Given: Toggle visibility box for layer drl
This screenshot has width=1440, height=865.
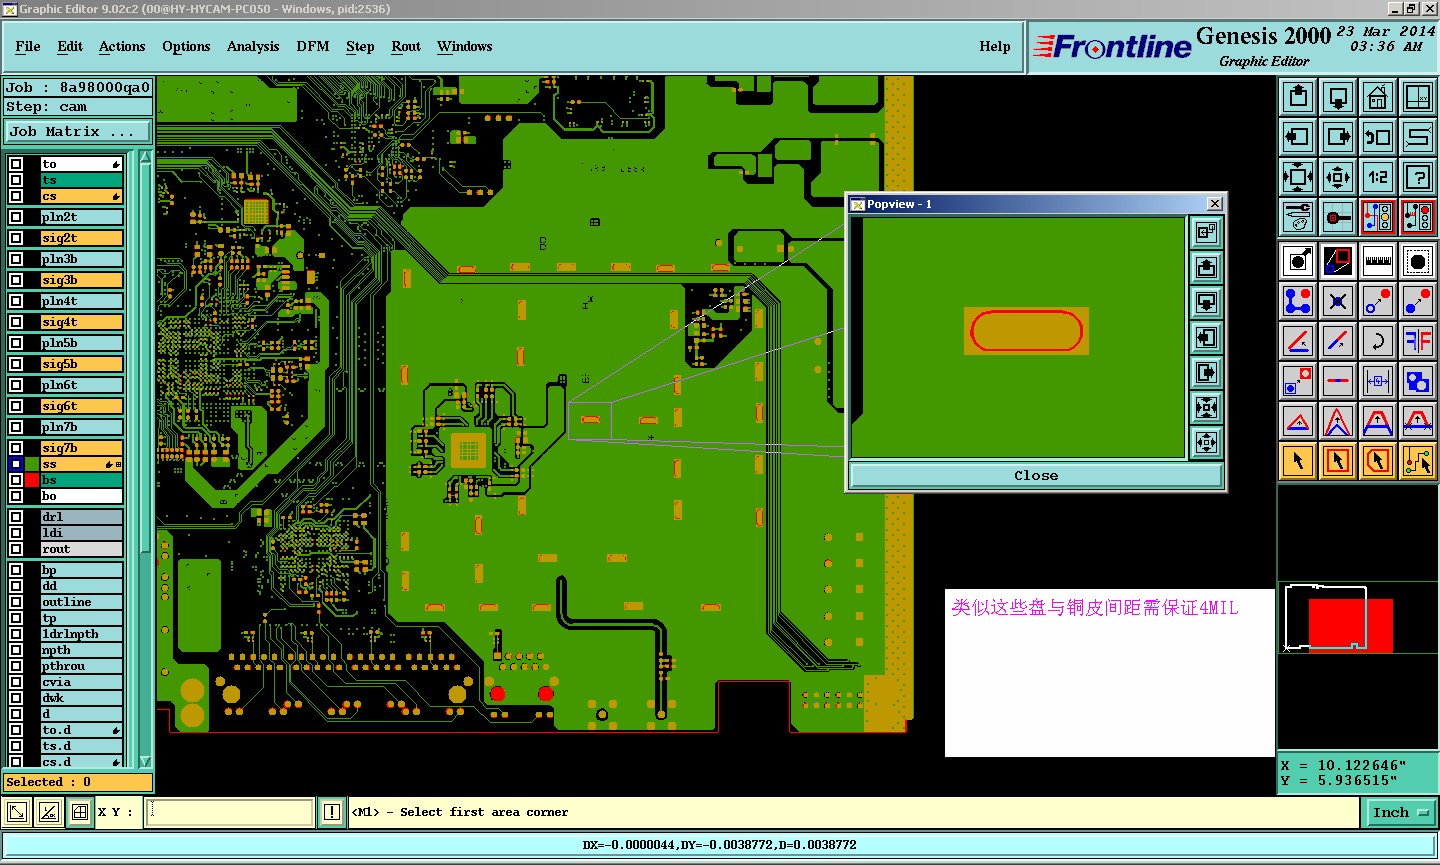Looking at the screenshot, I should (x=16, y=517).
